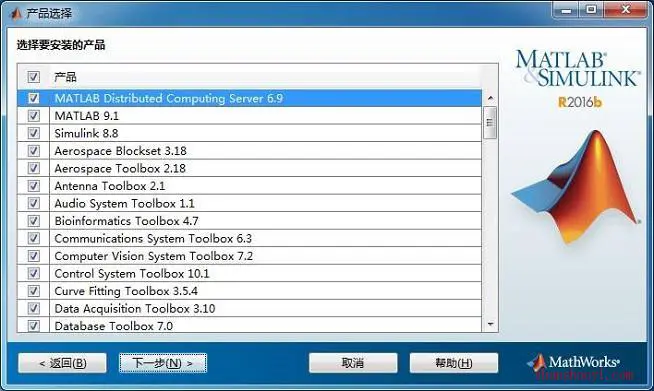Uncheck Curve Fitting Toolbox 3.5.4
This screenshot has width=654, height=391.
(x=34, y=291)
